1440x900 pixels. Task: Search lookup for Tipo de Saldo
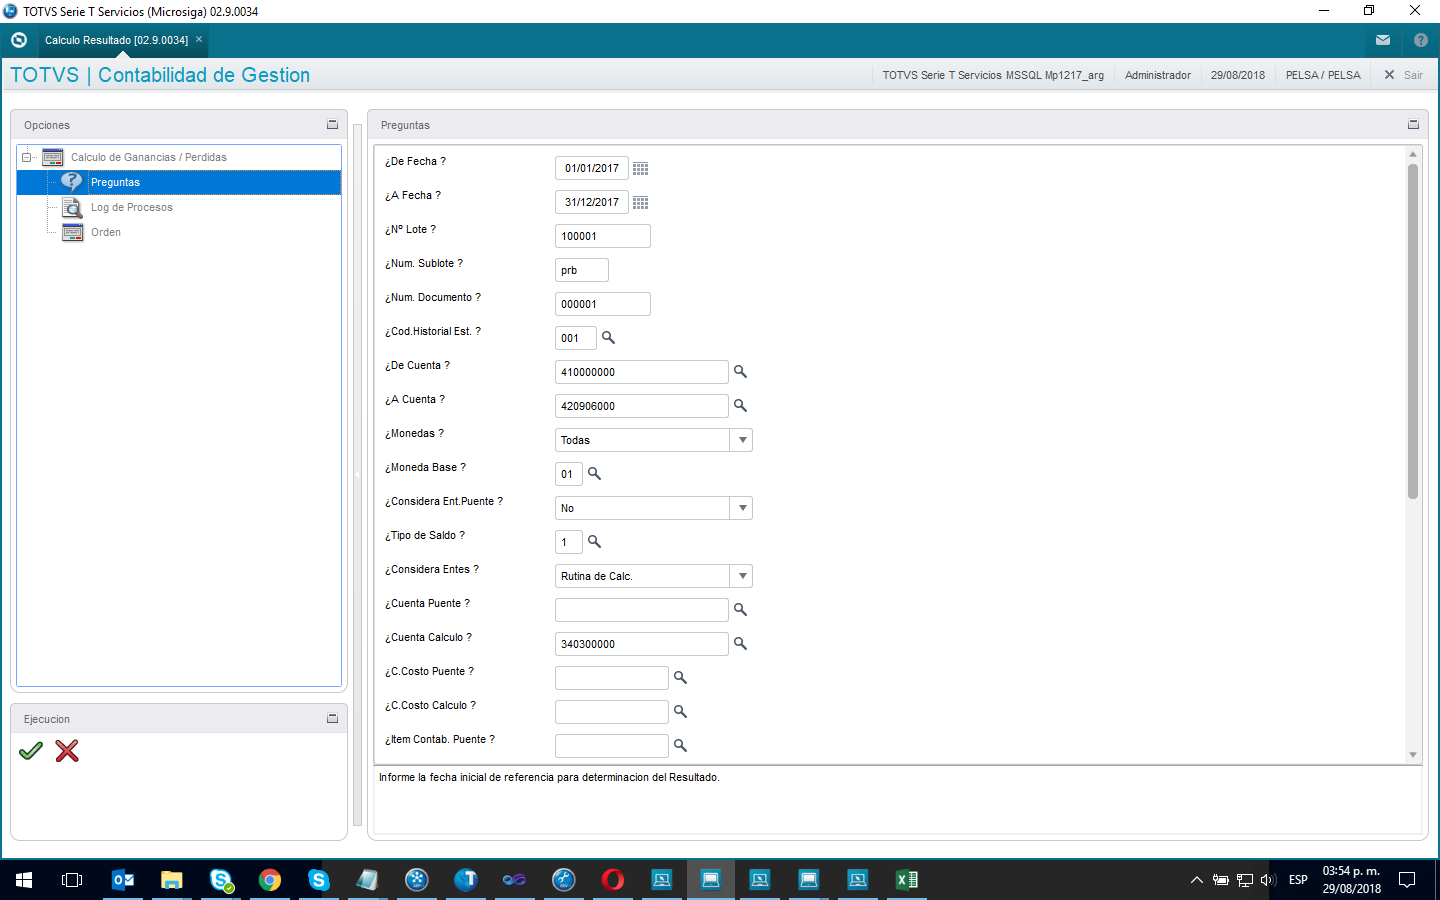594,542
